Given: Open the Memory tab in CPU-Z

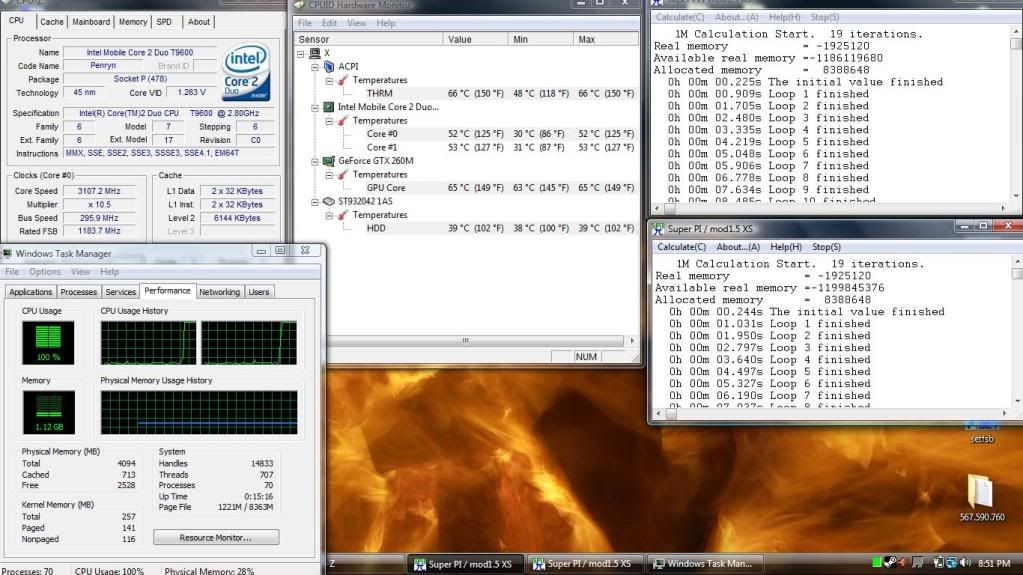Looking at the screenshot, I should pyautogui.click(x=133, y=22).
